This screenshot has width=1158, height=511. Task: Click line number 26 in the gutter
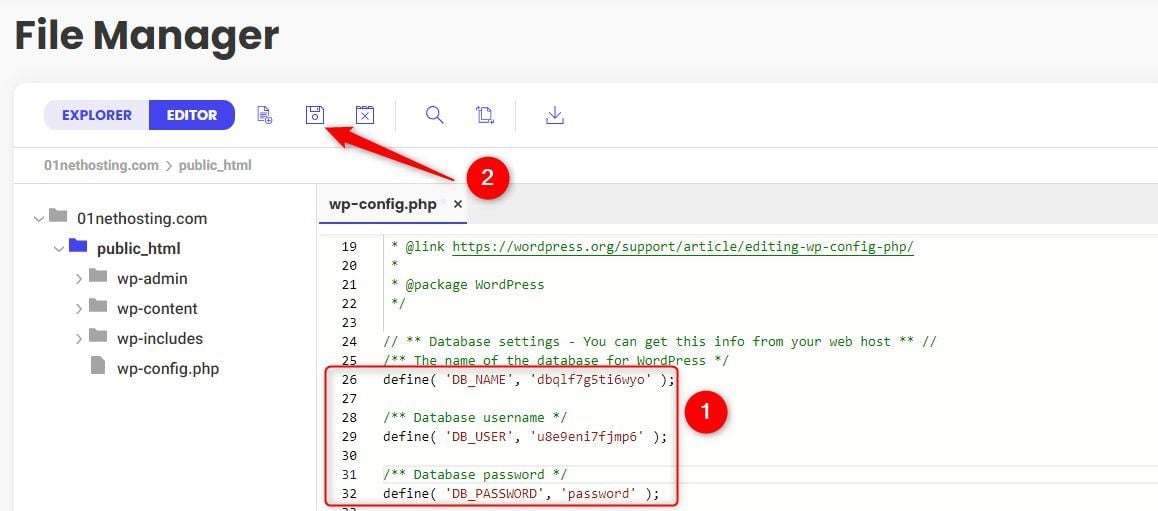pyautogui.click(x=349, y=380)
